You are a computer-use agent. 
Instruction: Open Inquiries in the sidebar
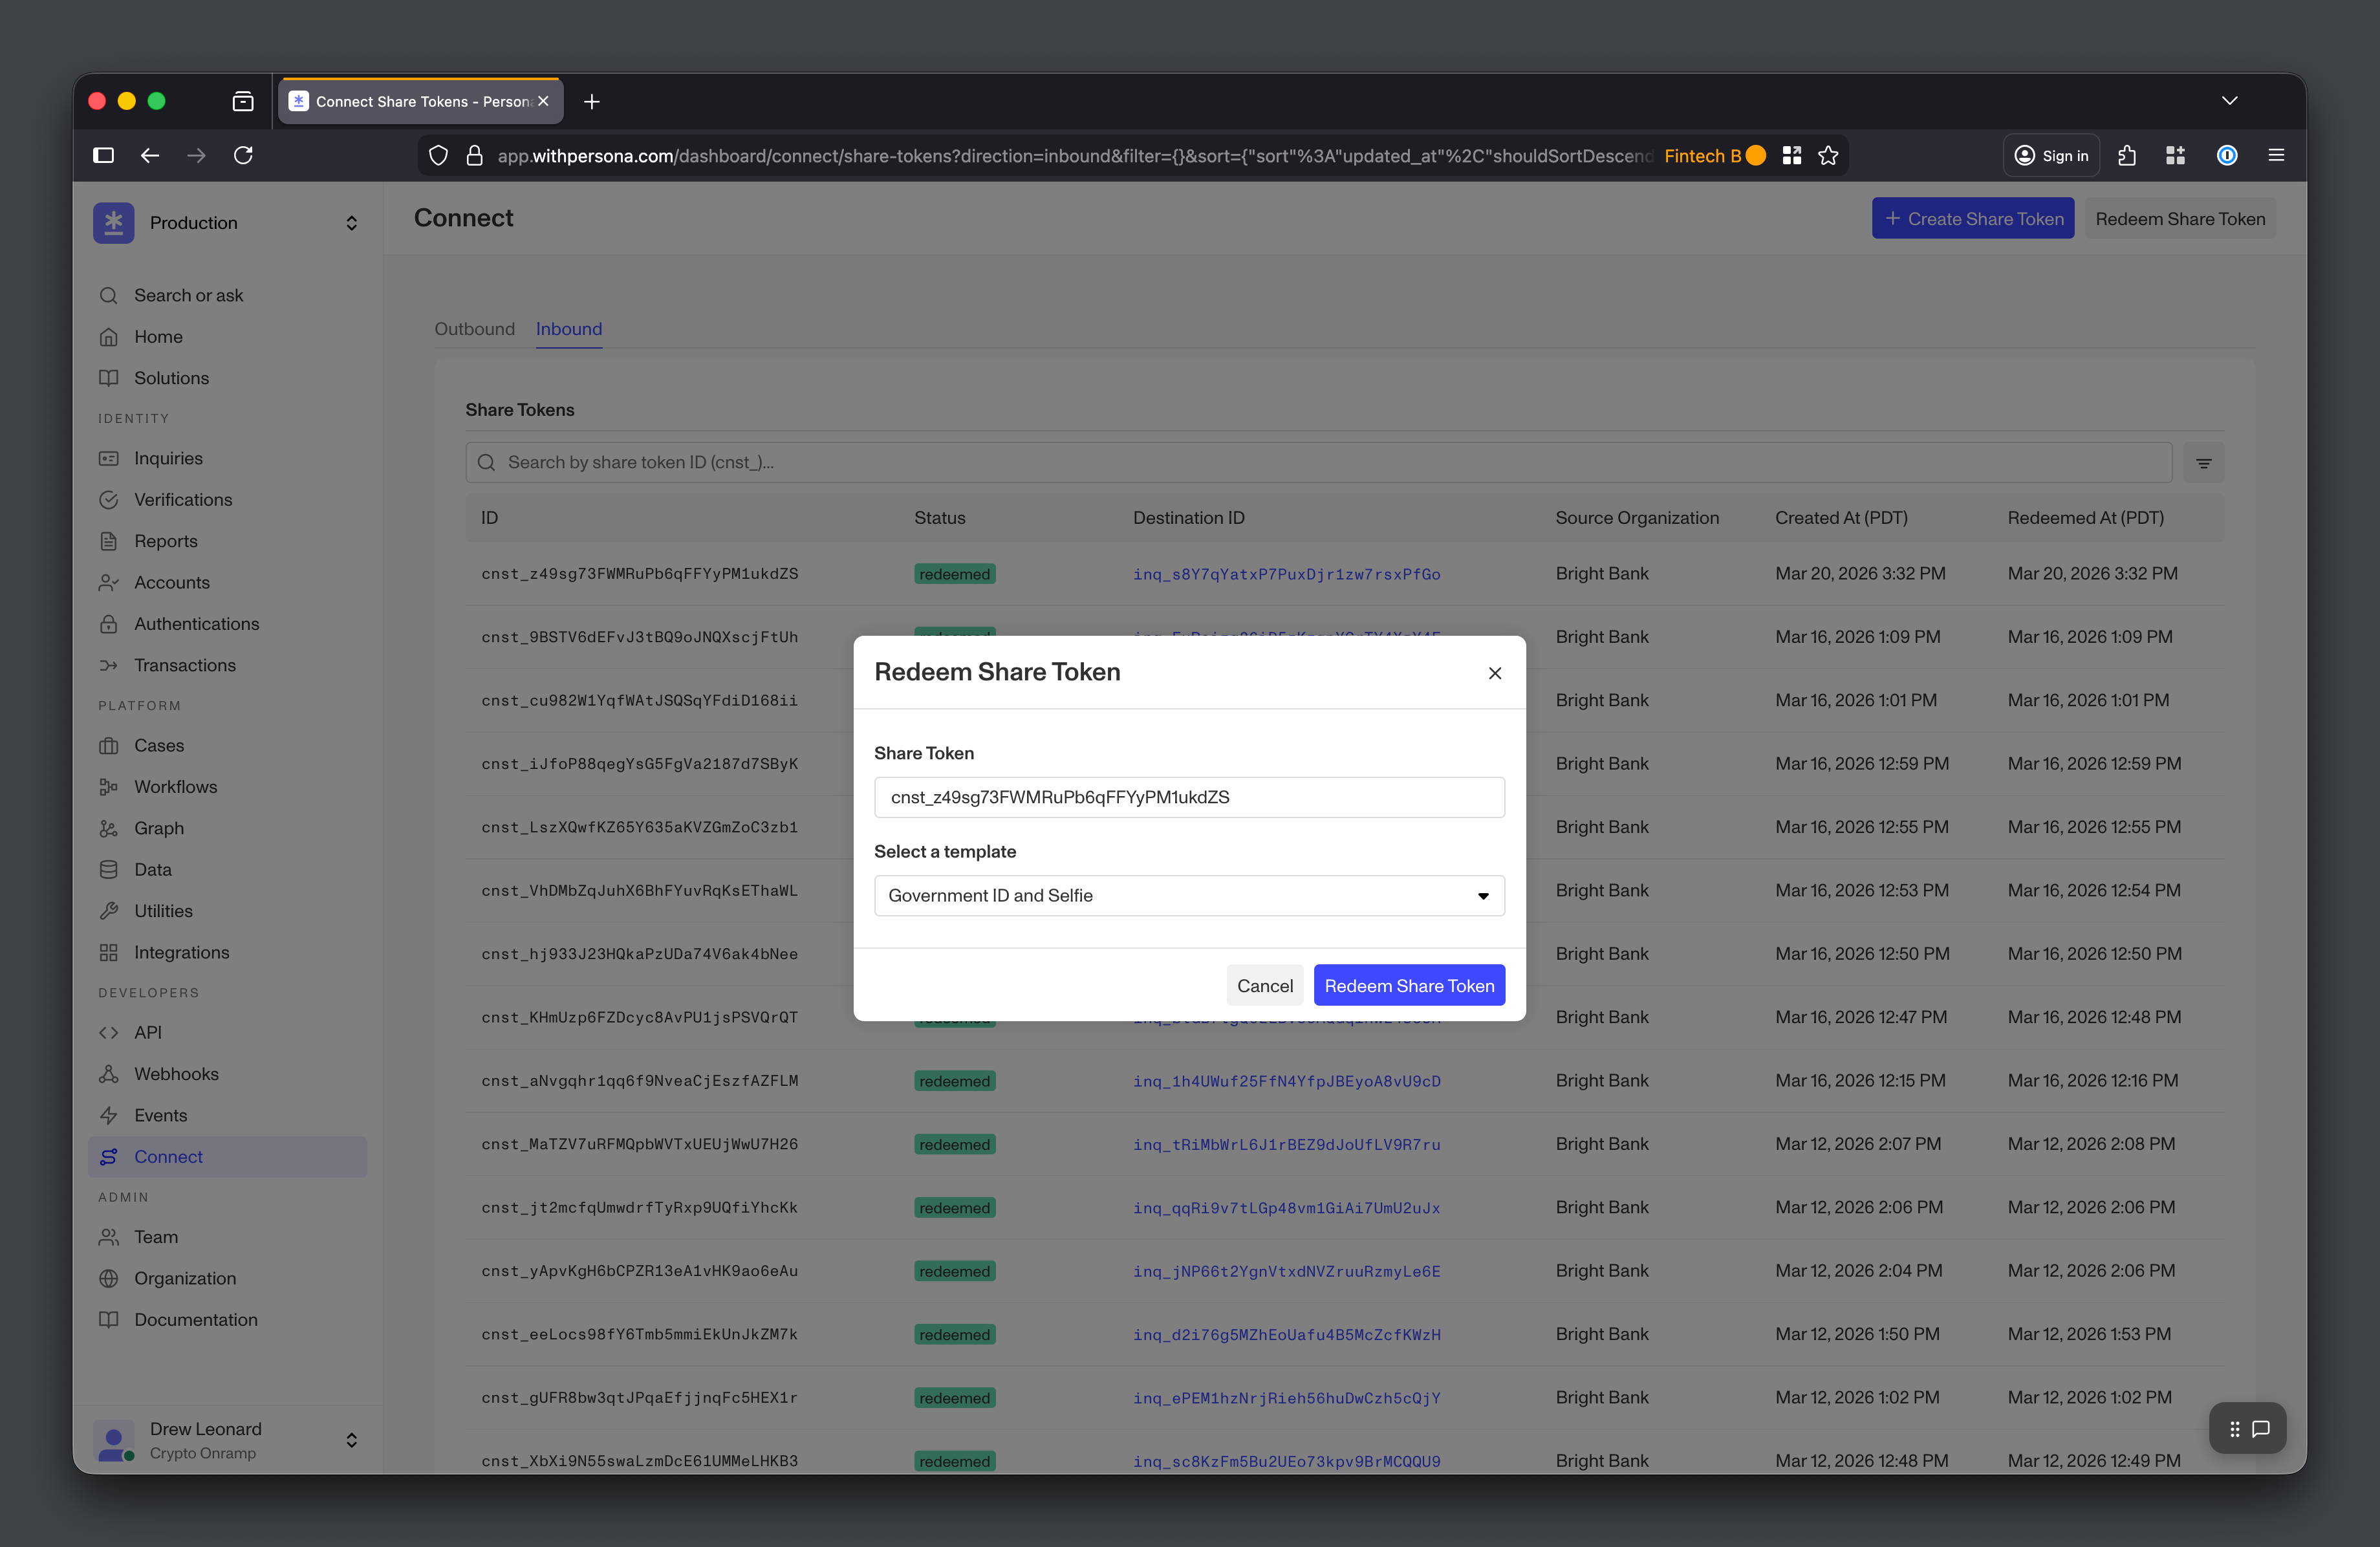[168, 458]
